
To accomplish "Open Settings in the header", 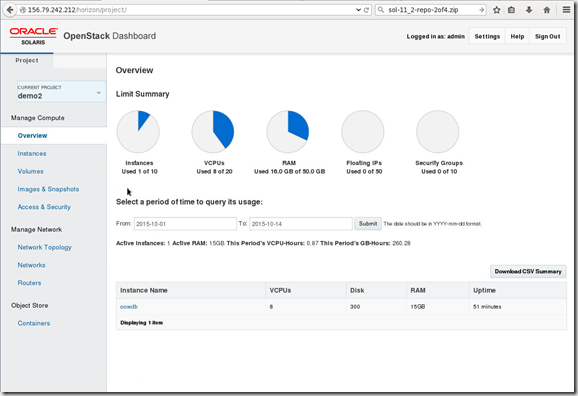I will click(x=487, y=36).
